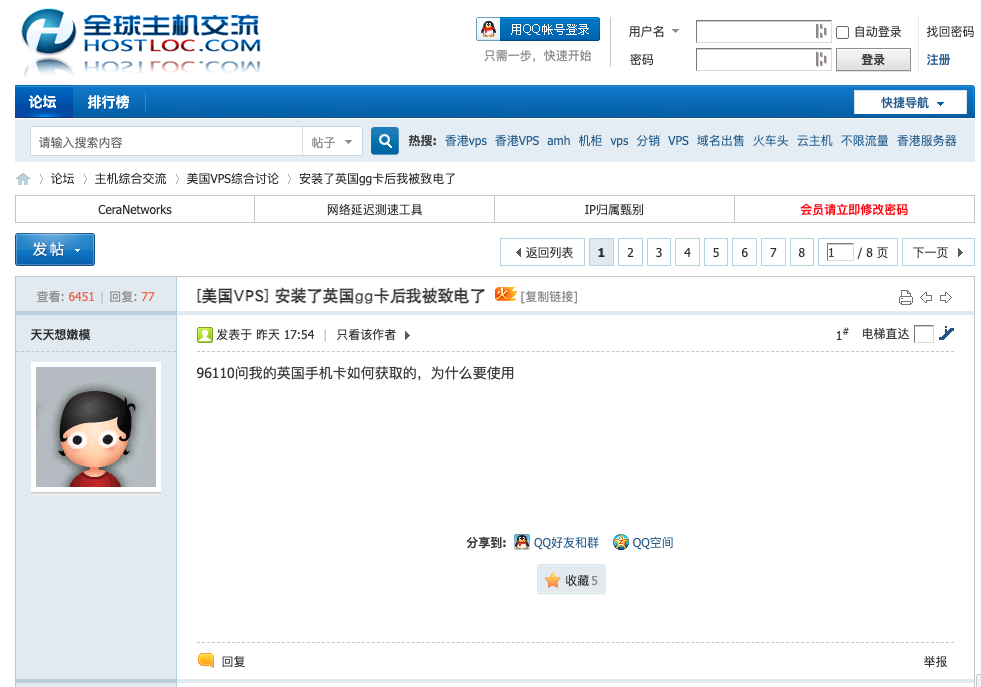Click the page number jump field

(x=840, y=252)
